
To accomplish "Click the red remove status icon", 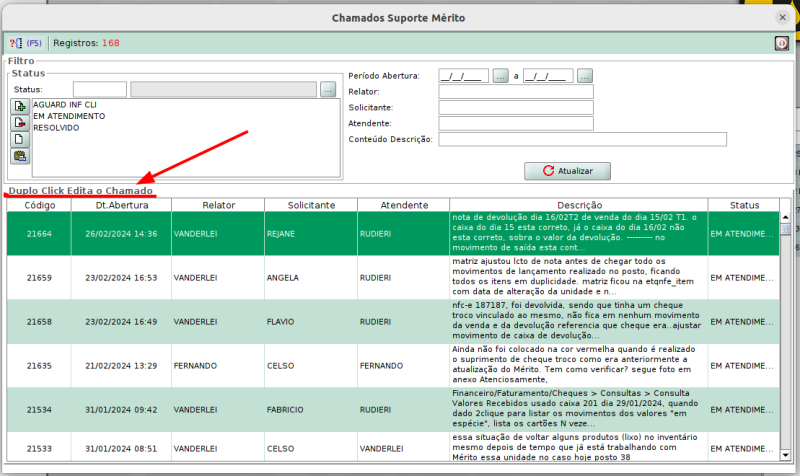I will (x=20, y=123).
